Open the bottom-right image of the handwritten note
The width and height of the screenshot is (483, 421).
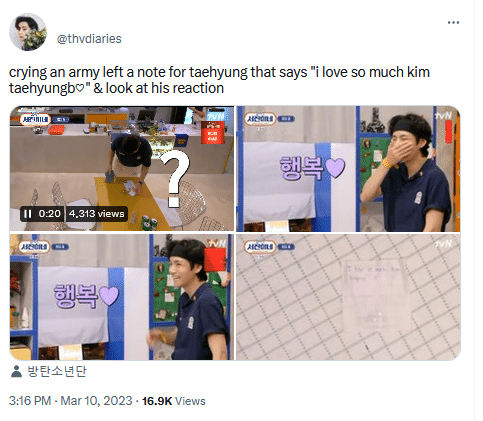[x=348, y=297]
